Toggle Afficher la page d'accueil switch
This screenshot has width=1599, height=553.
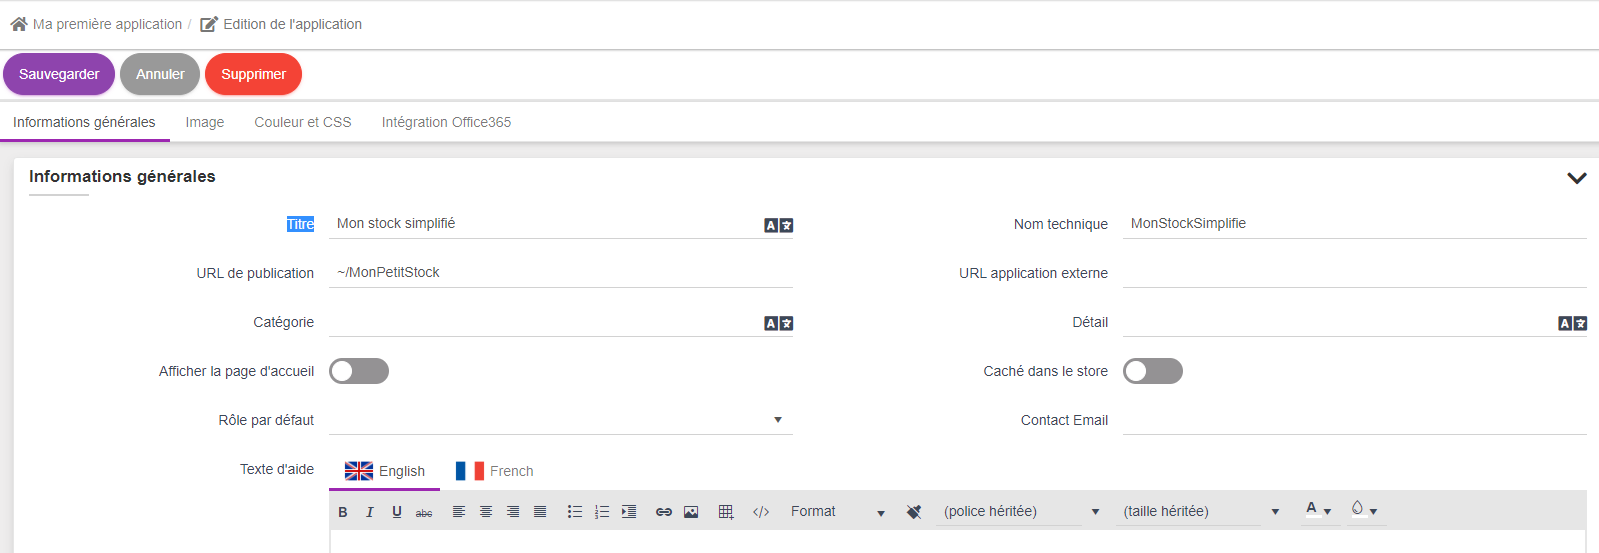pos(359,371)
